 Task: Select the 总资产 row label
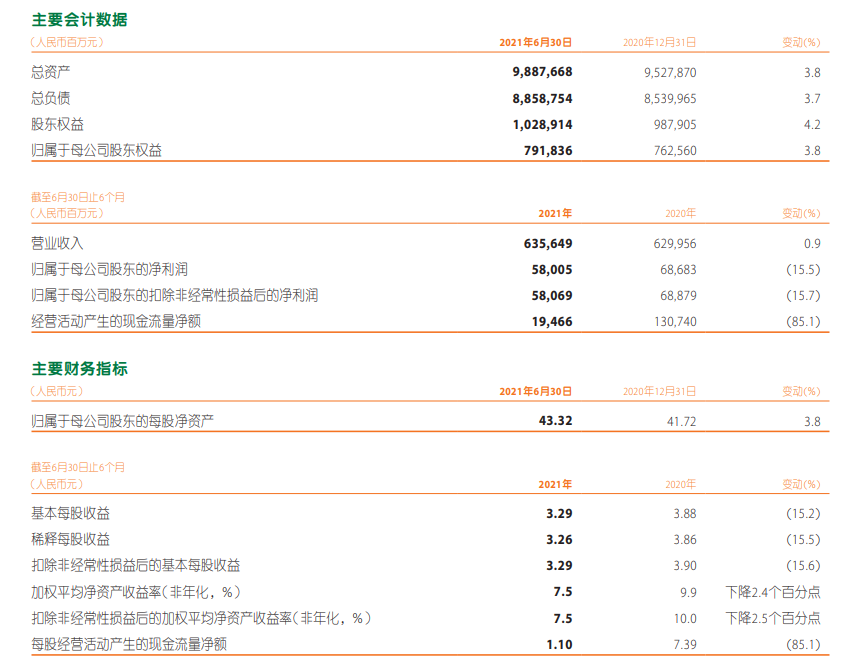[51, 72]
